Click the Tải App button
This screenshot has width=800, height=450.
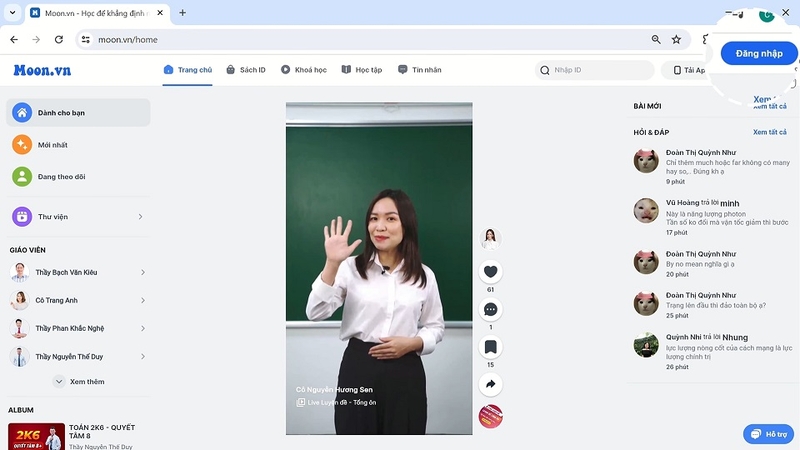tap(688, 70)
